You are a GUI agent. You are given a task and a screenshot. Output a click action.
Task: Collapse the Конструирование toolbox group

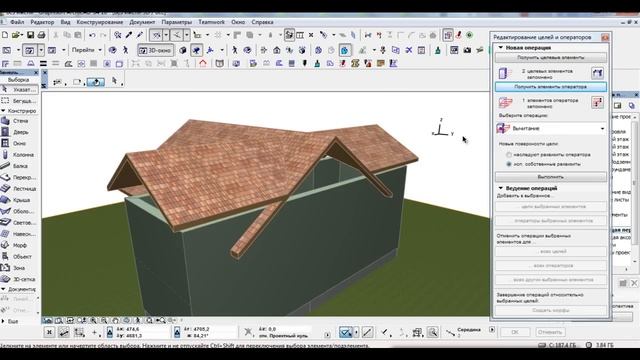[3, 111]
